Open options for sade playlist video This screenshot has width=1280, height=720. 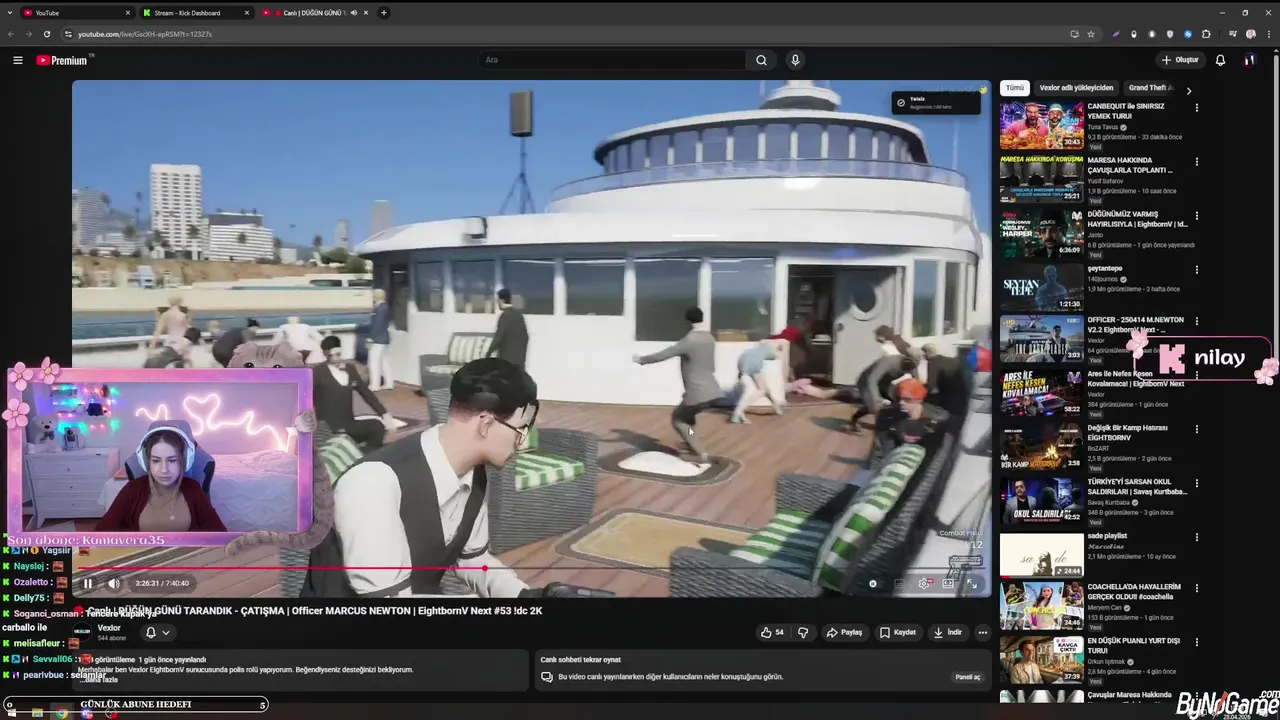click(1196, 538)
